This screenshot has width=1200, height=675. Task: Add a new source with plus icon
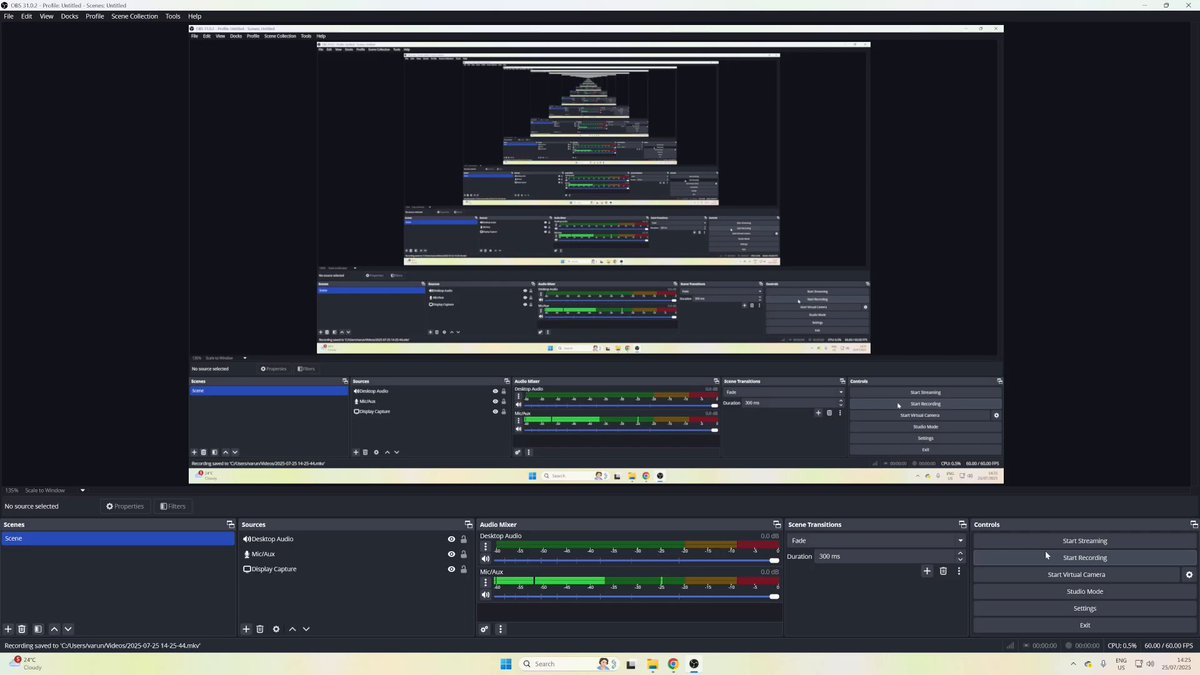(246, 629)
